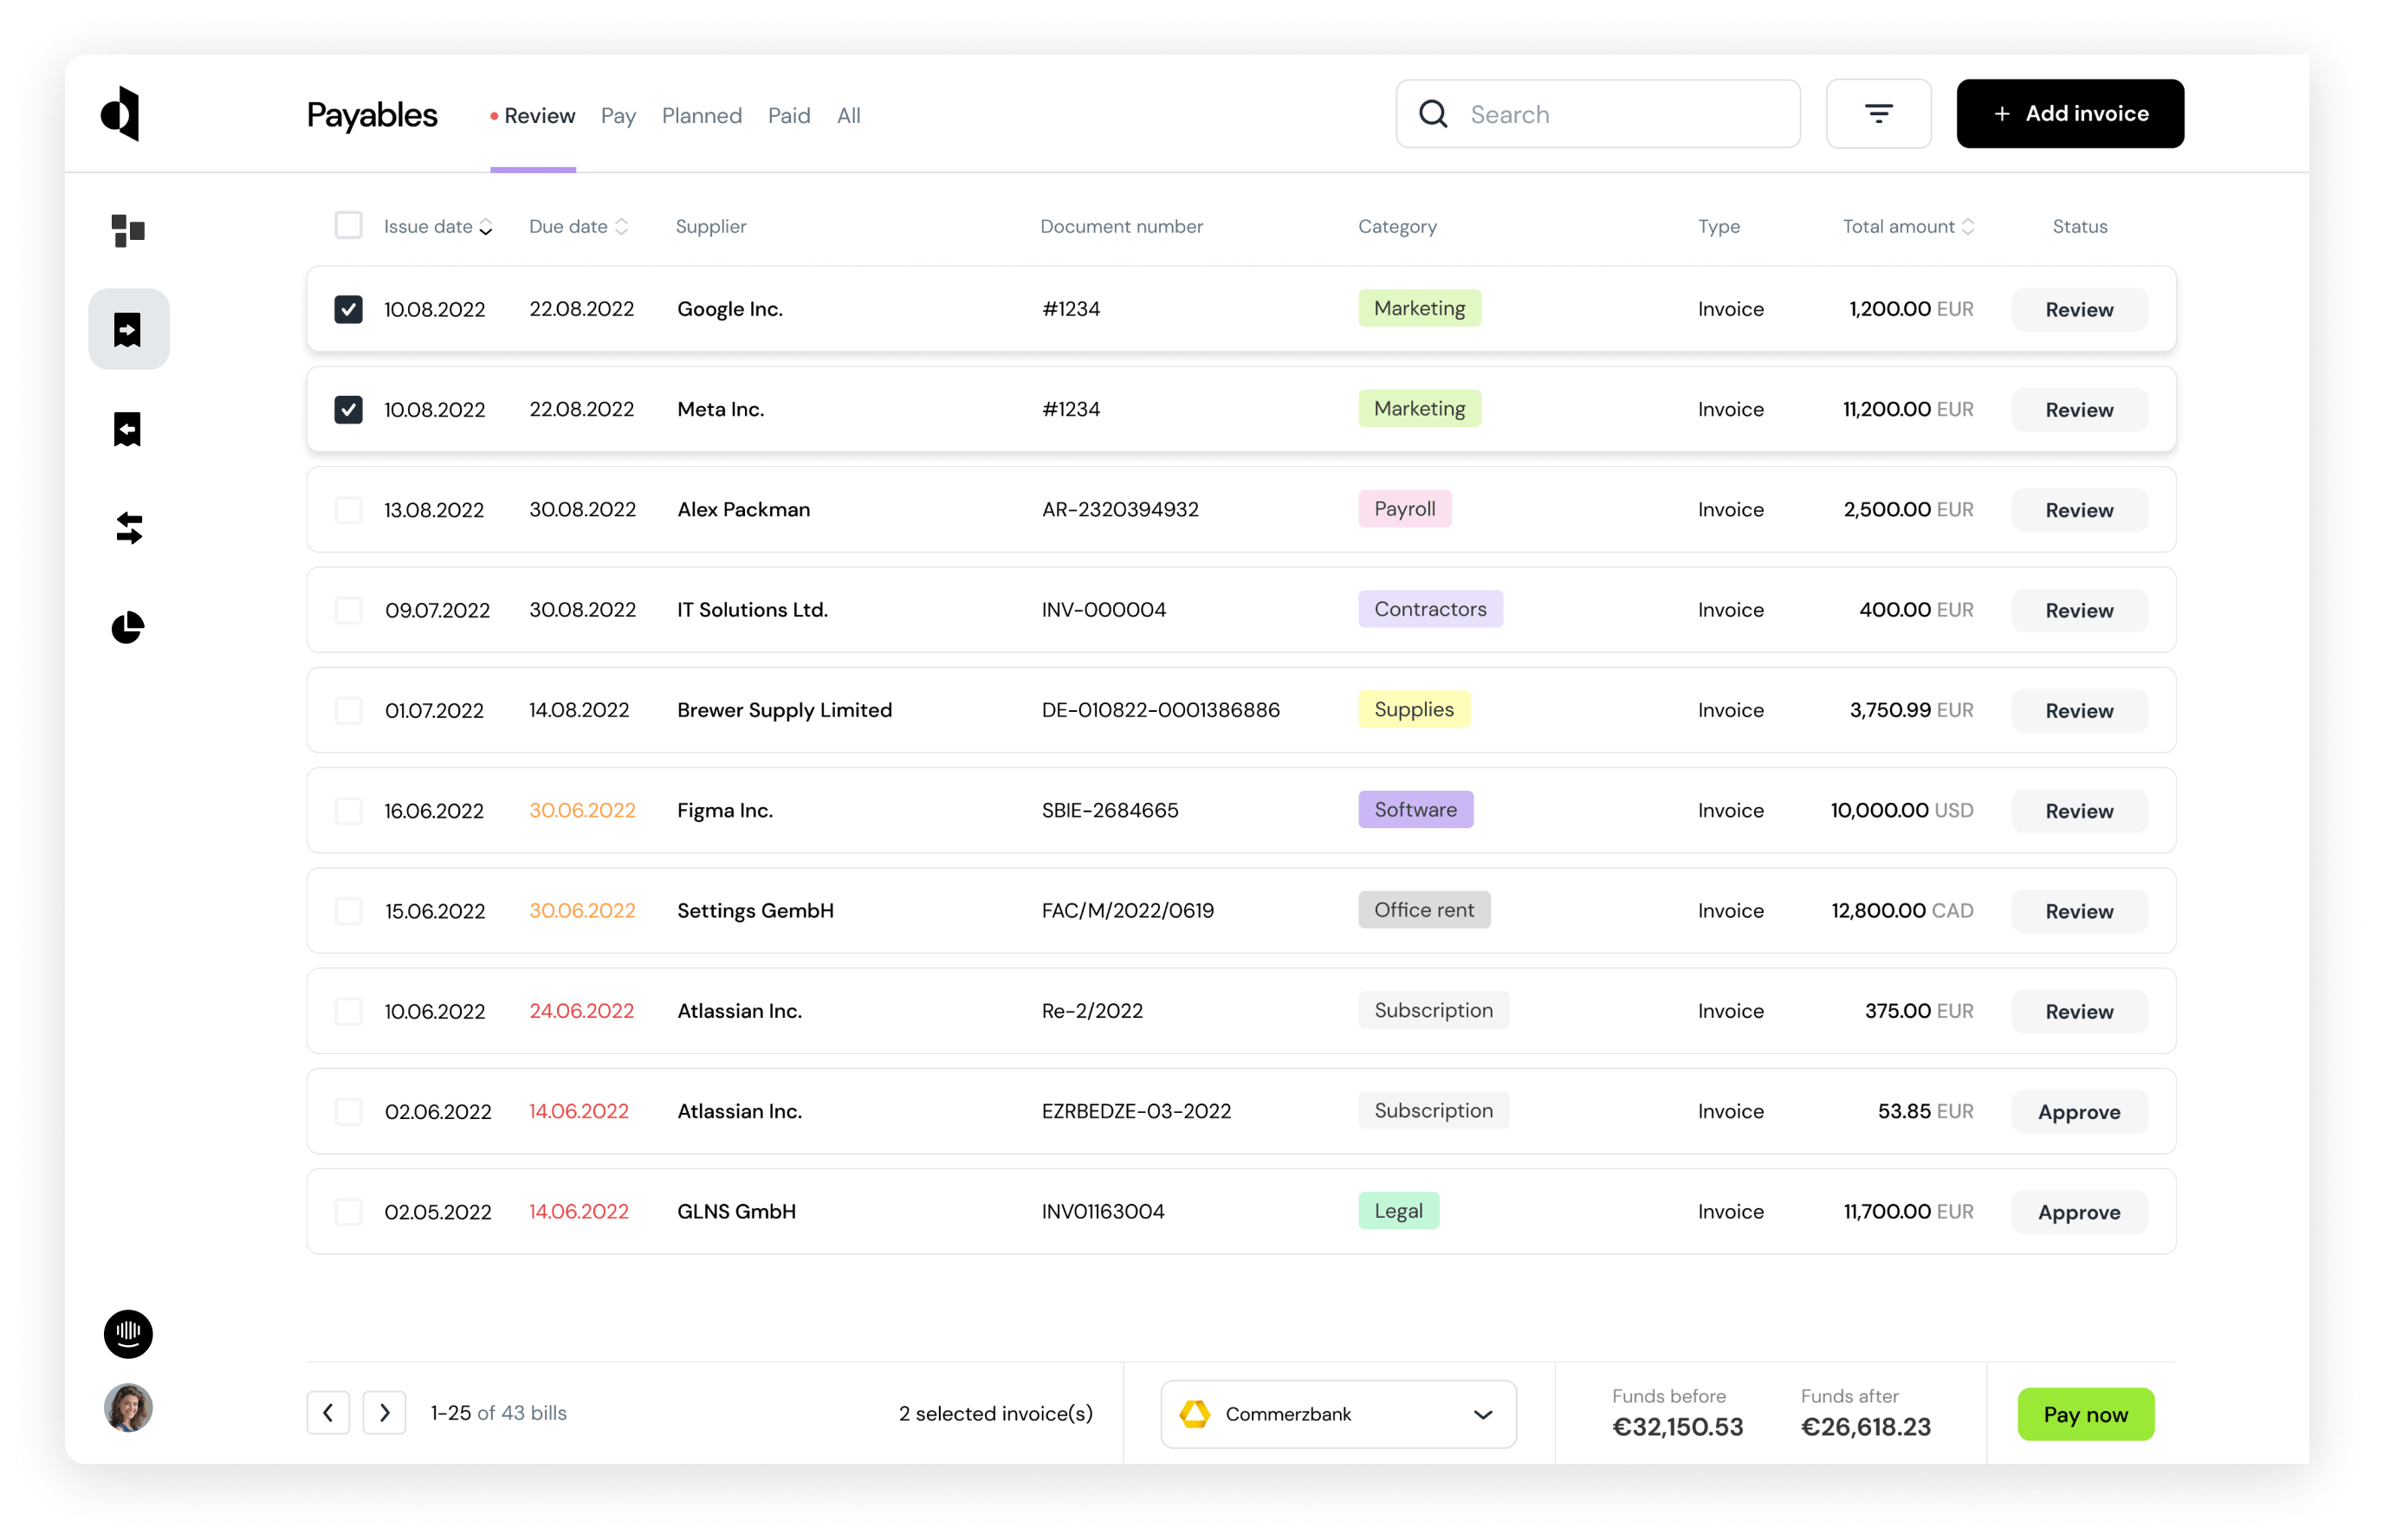Open the transactions arrows sidebar icon
2383x1540 pixels.
128,528
